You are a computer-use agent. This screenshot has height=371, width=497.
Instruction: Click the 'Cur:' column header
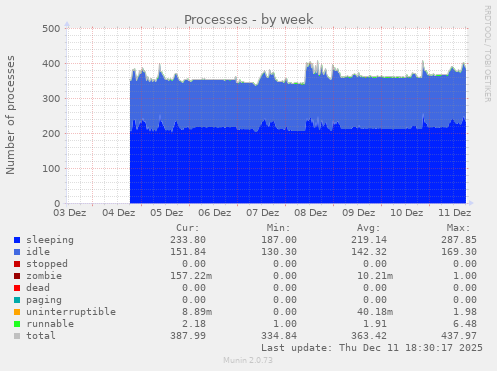click(x=188, y=228)
